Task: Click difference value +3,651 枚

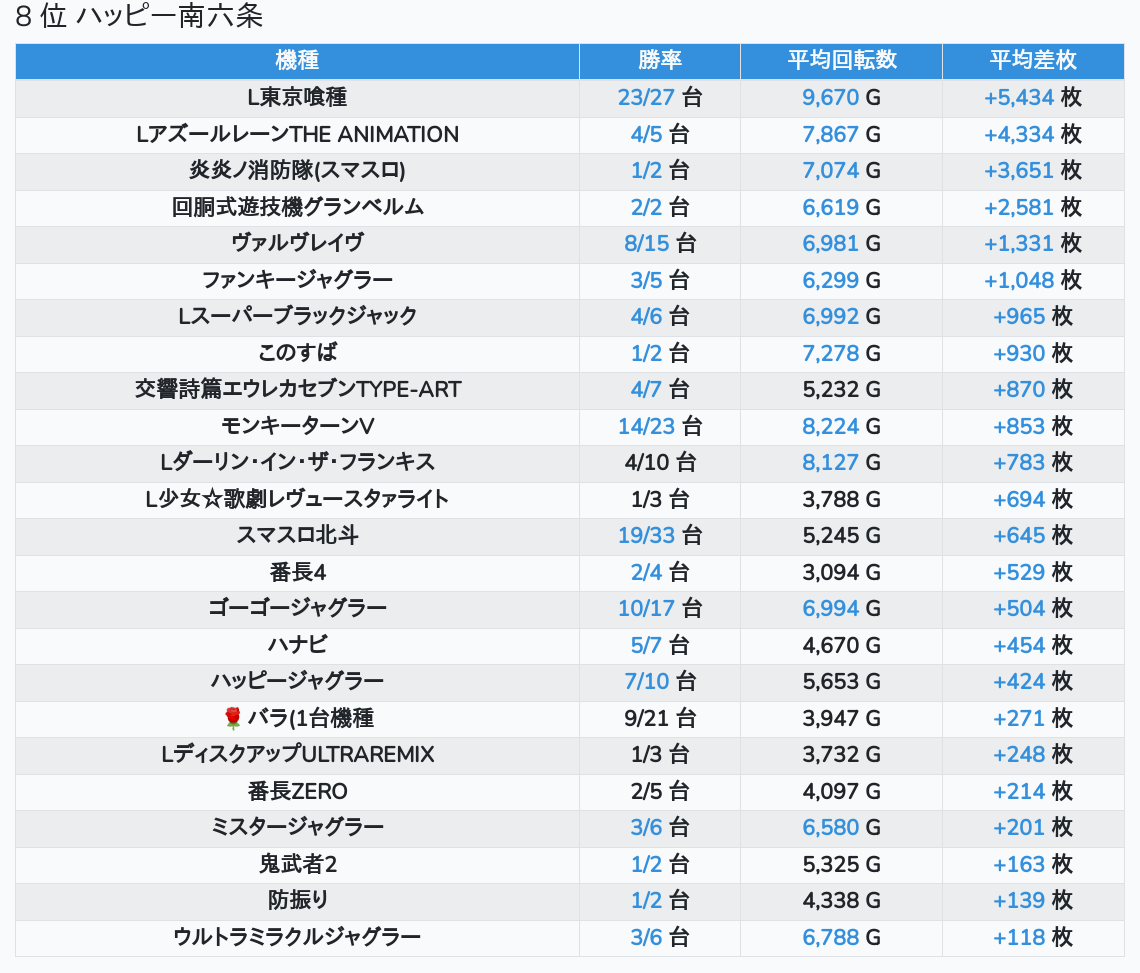Action: click(1033, 171)
